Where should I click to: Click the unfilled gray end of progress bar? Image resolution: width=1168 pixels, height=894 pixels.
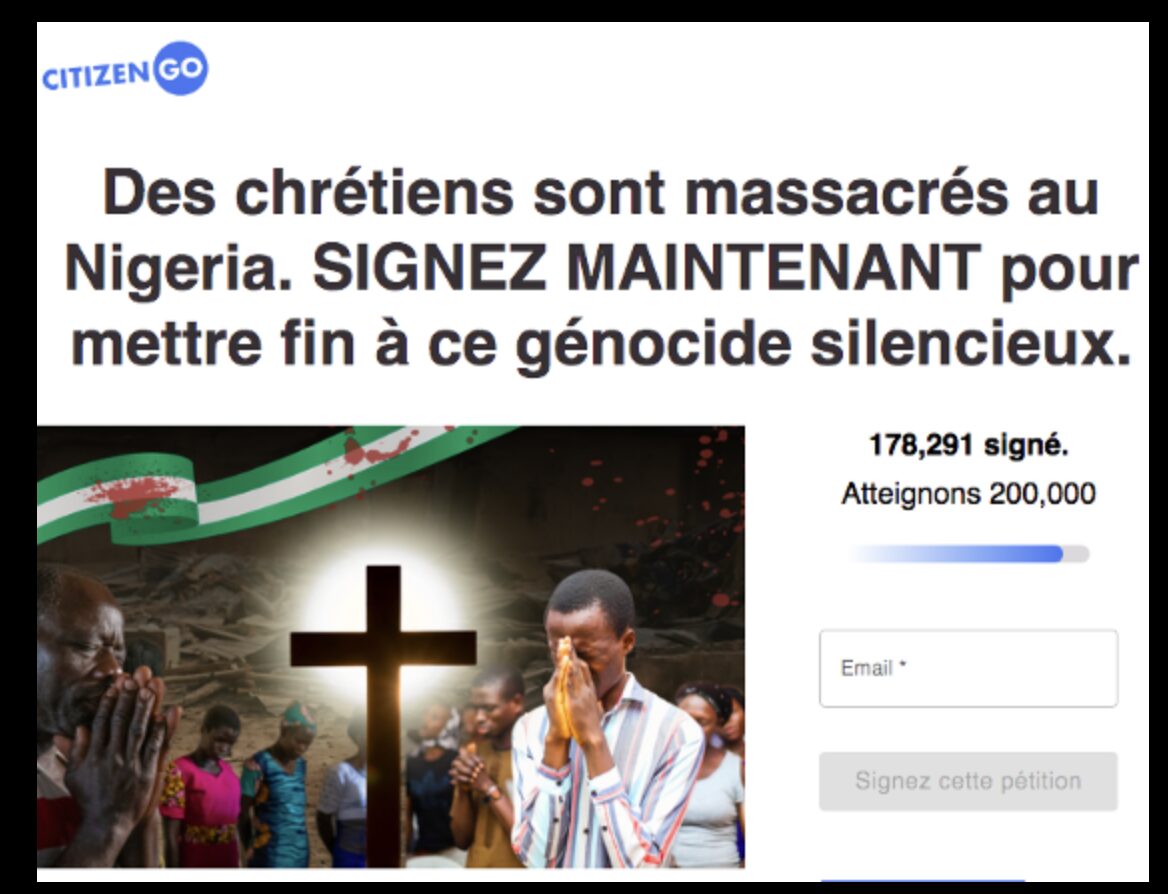pyautogui.click(x=1076, y=554)
